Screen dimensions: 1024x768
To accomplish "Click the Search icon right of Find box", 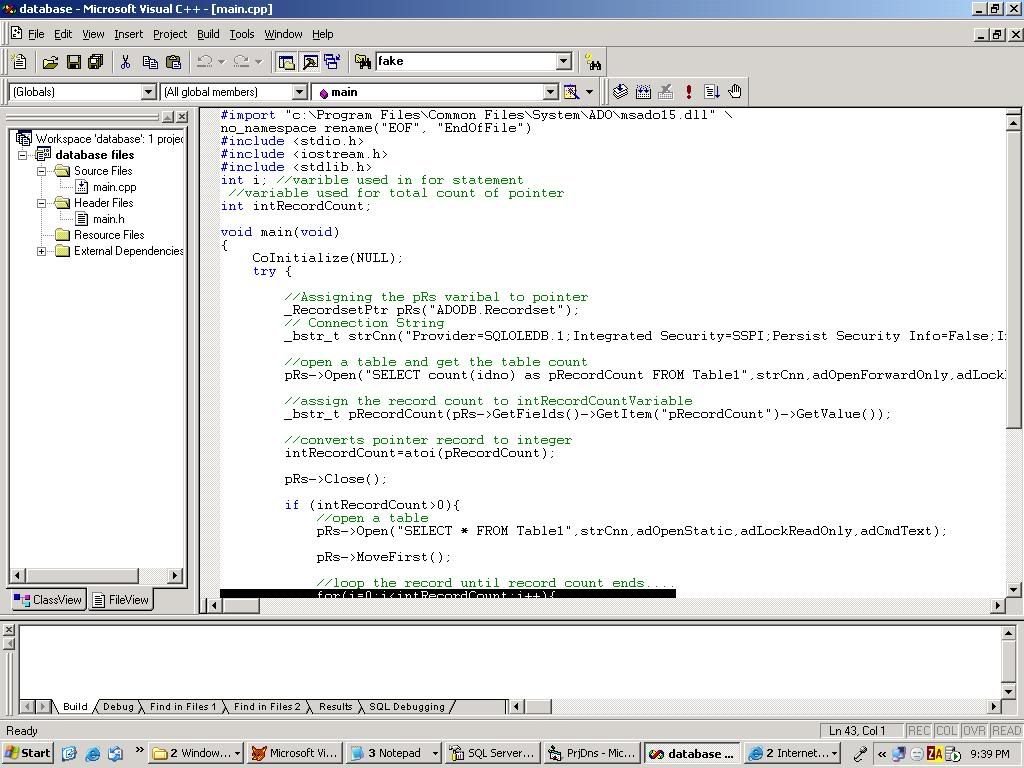I will (x=593, y=62).
